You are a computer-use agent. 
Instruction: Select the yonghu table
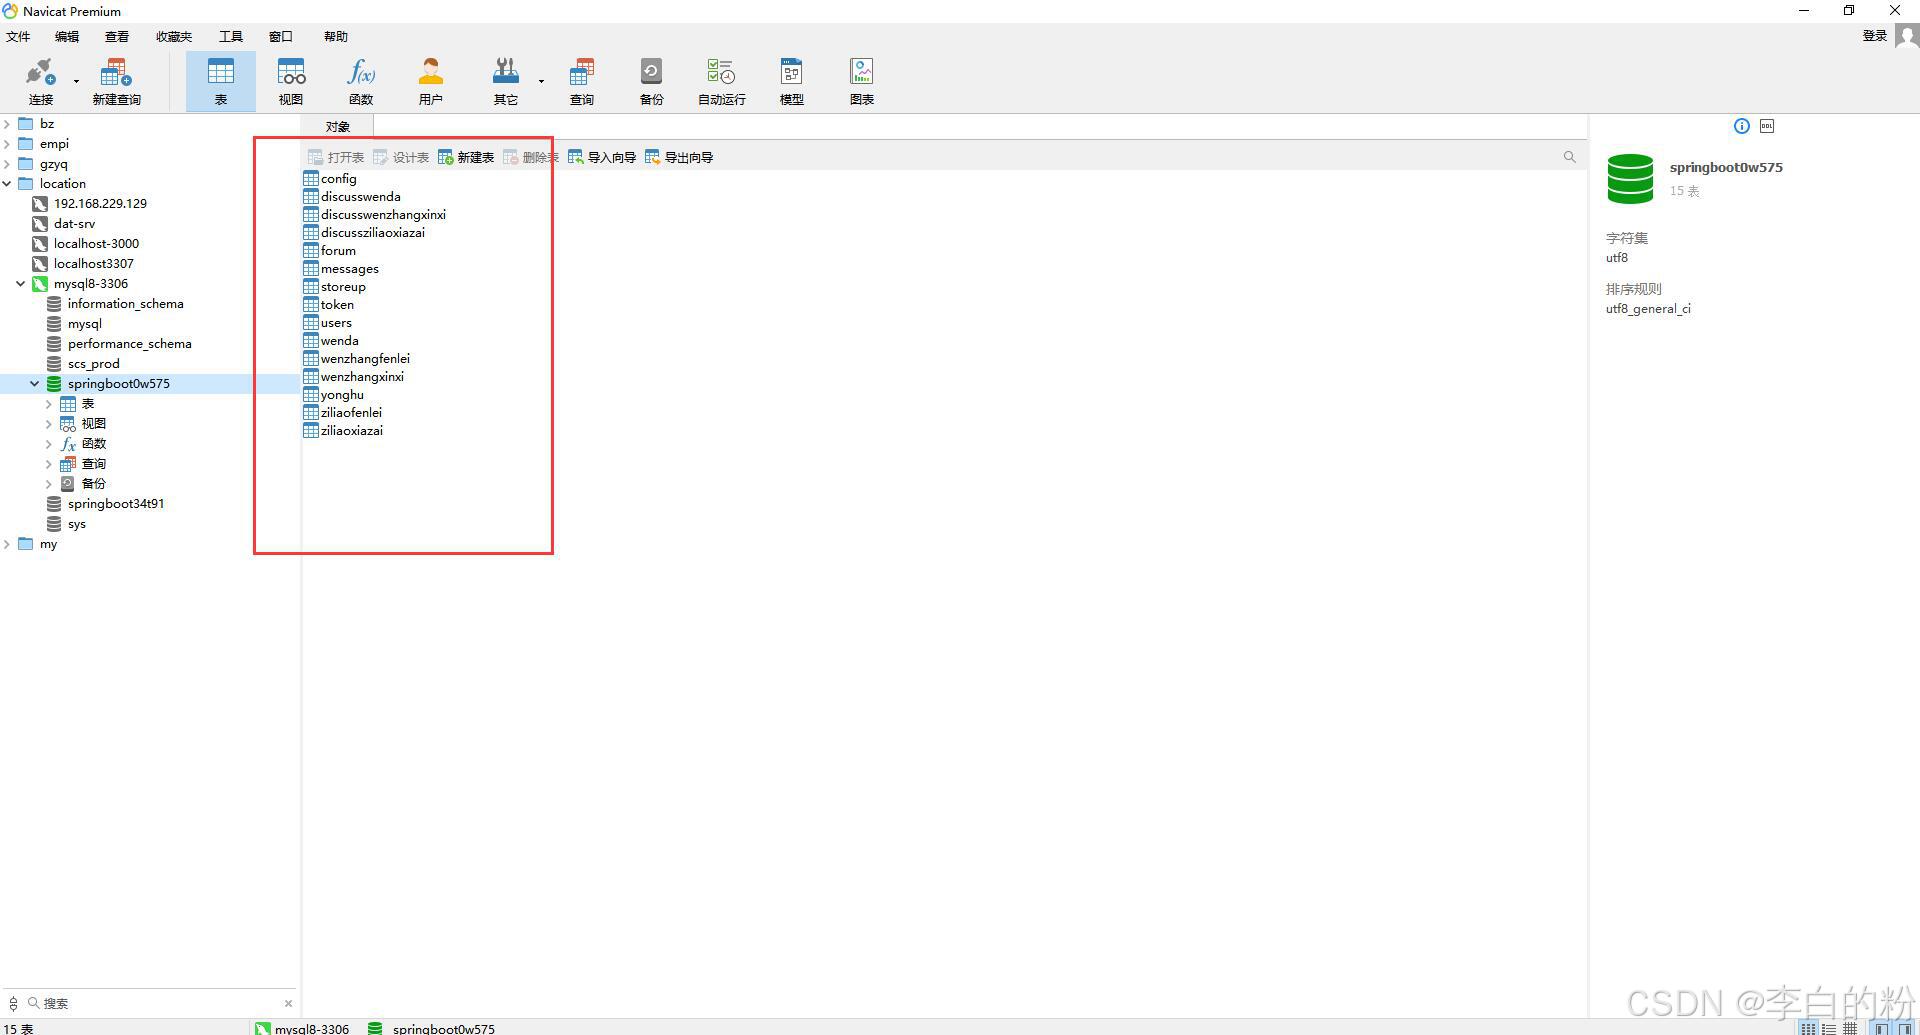[x=334, y=395]
